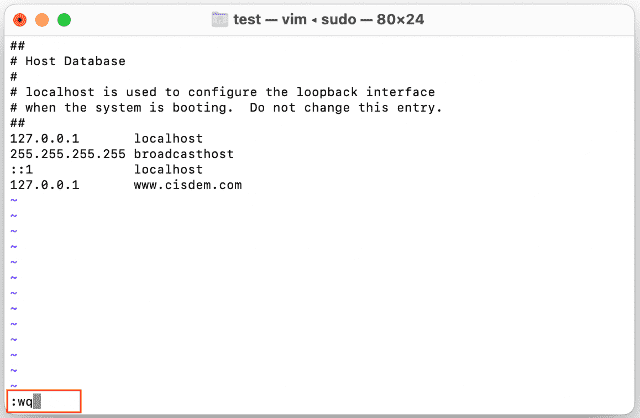Click the block cursor after ":wq"
Viewport: 640px width, 418px height.
click(x=37, y=402)
